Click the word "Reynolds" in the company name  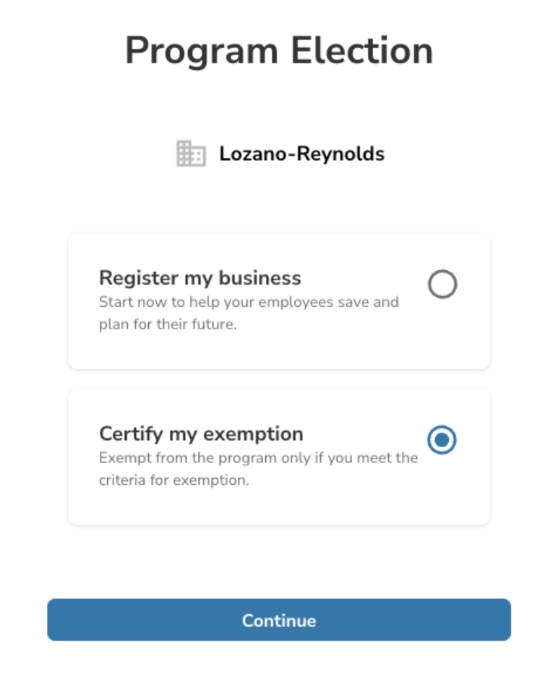(340, 154)
